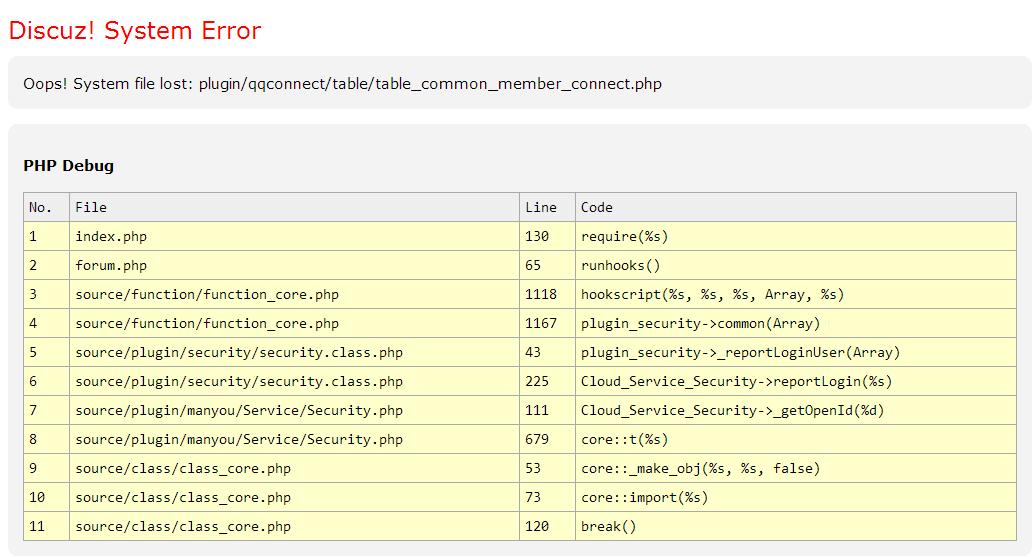Click the 'core::import(%s)' code cell
Screen dimensions: 1034x557
coord(644,497)
